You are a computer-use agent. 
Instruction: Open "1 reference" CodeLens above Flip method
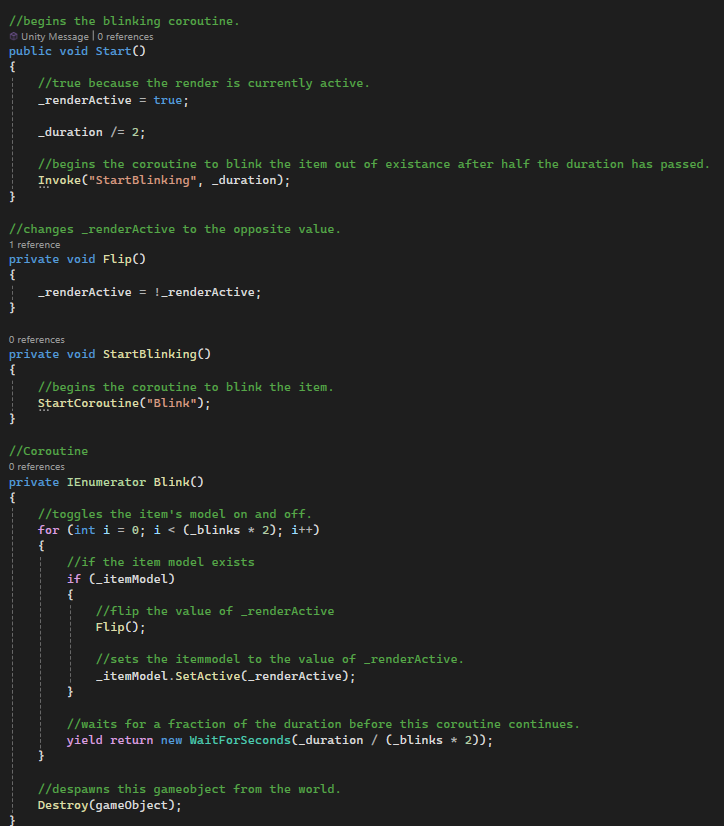coord(34,244)
